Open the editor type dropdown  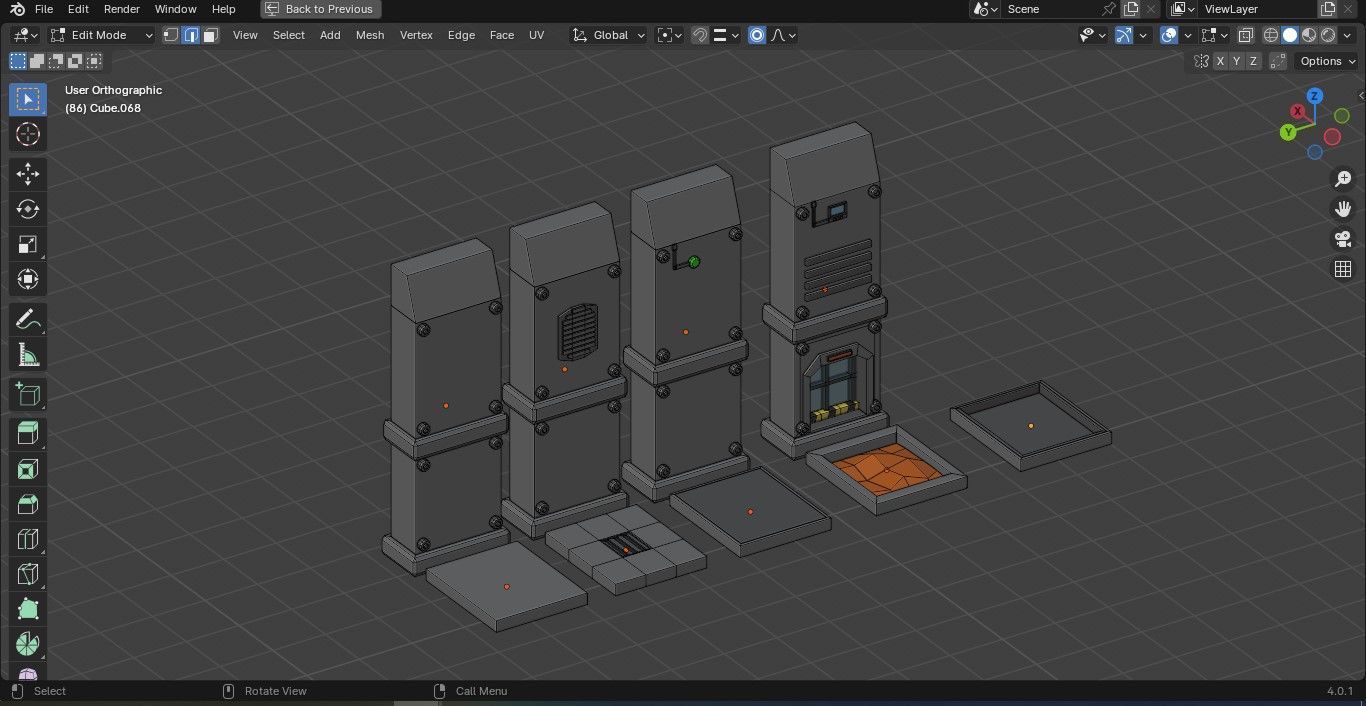[25, 35]
